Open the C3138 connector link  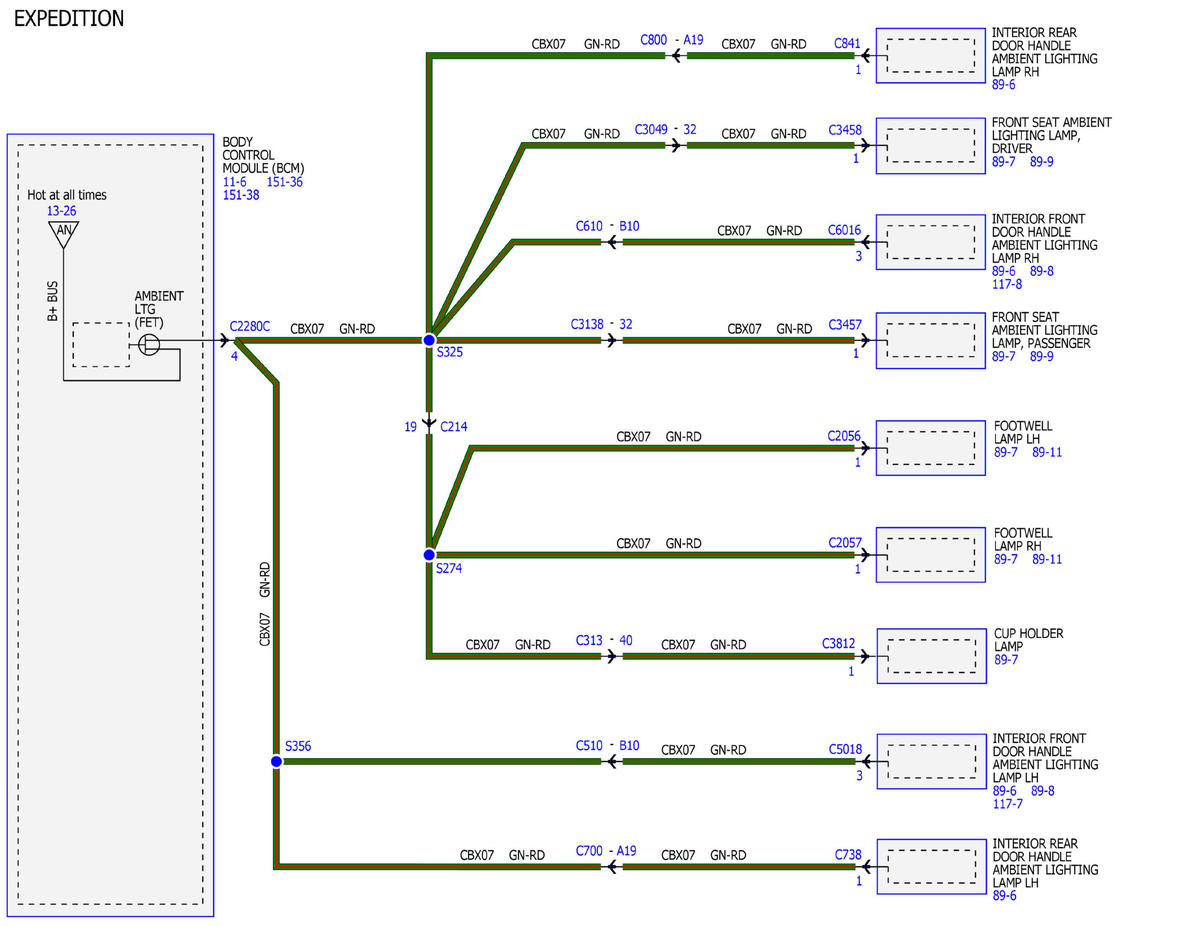pyautogui.click(x=588, y=324)
